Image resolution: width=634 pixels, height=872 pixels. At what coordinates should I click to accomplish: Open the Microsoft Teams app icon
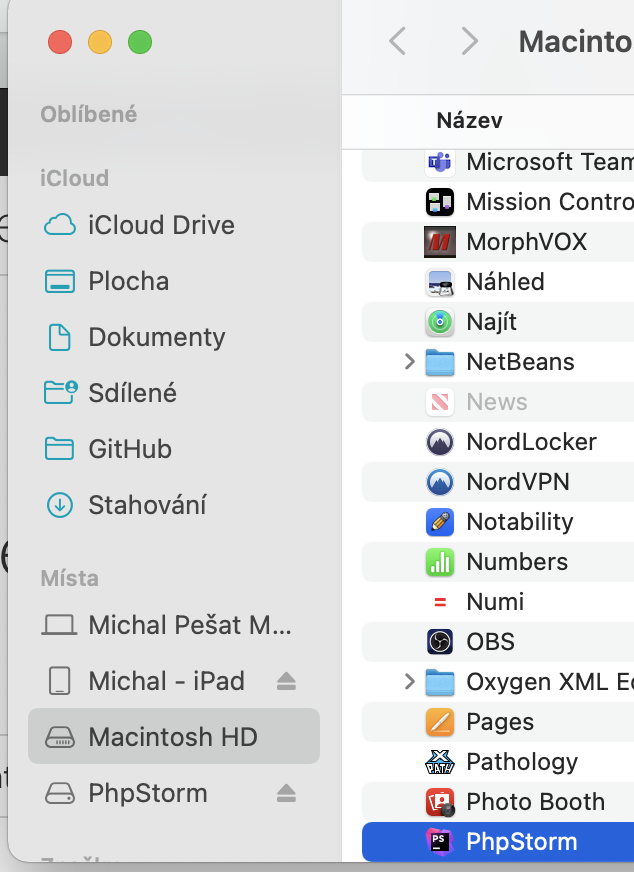point(440,162)
